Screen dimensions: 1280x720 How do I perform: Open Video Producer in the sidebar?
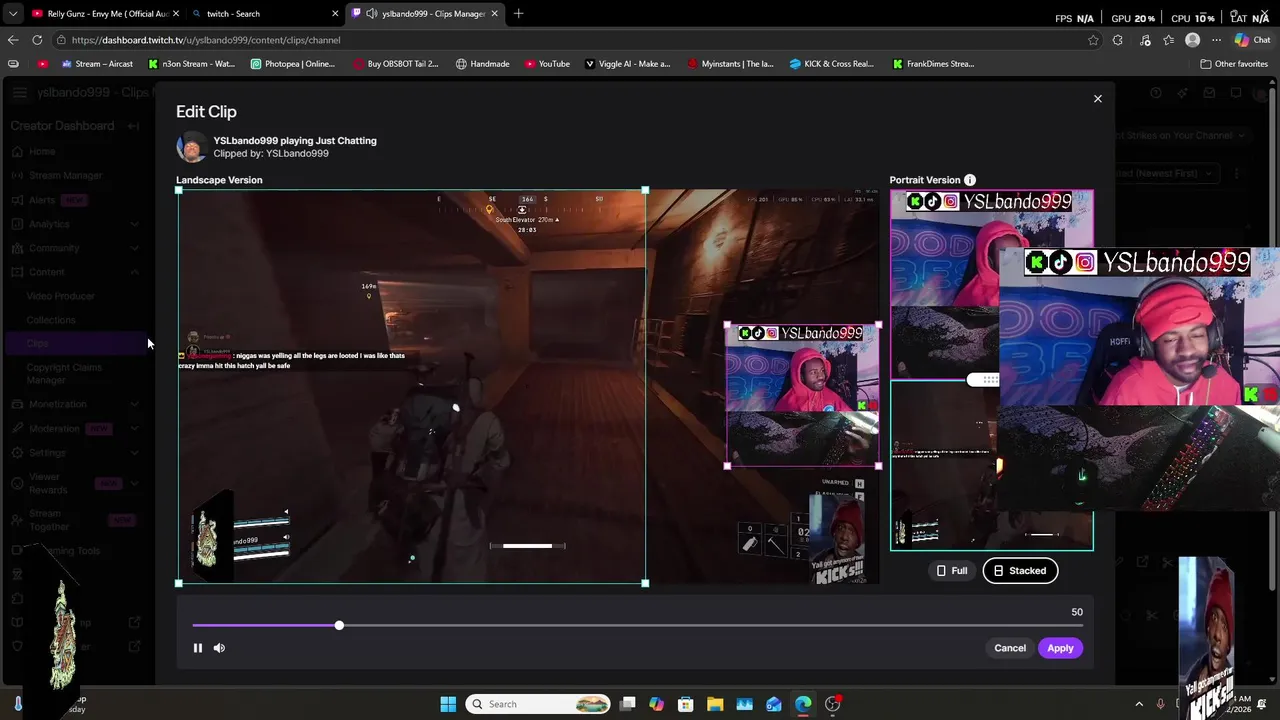pos(61,296)
